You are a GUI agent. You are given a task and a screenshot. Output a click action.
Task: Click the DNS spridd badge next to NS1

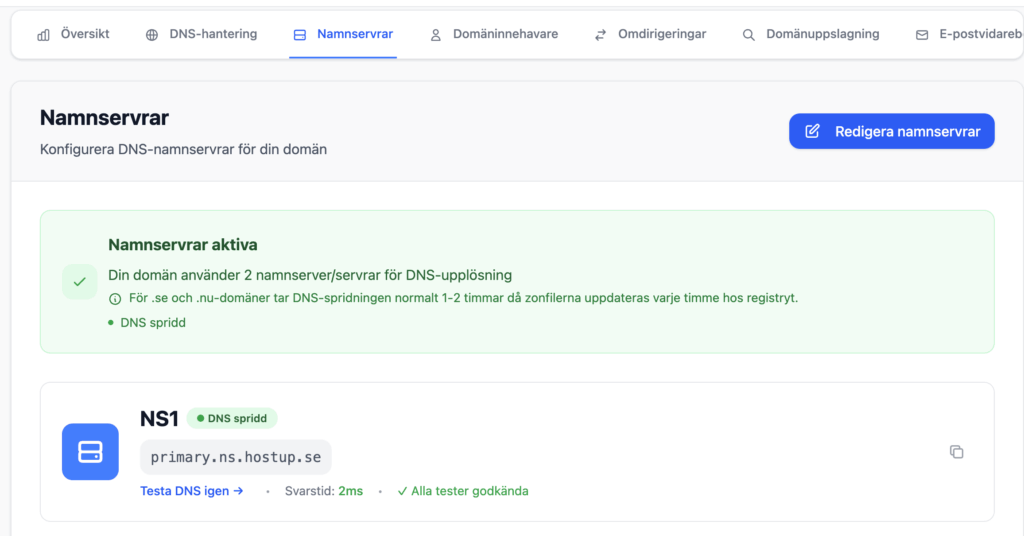pos(232,418)
